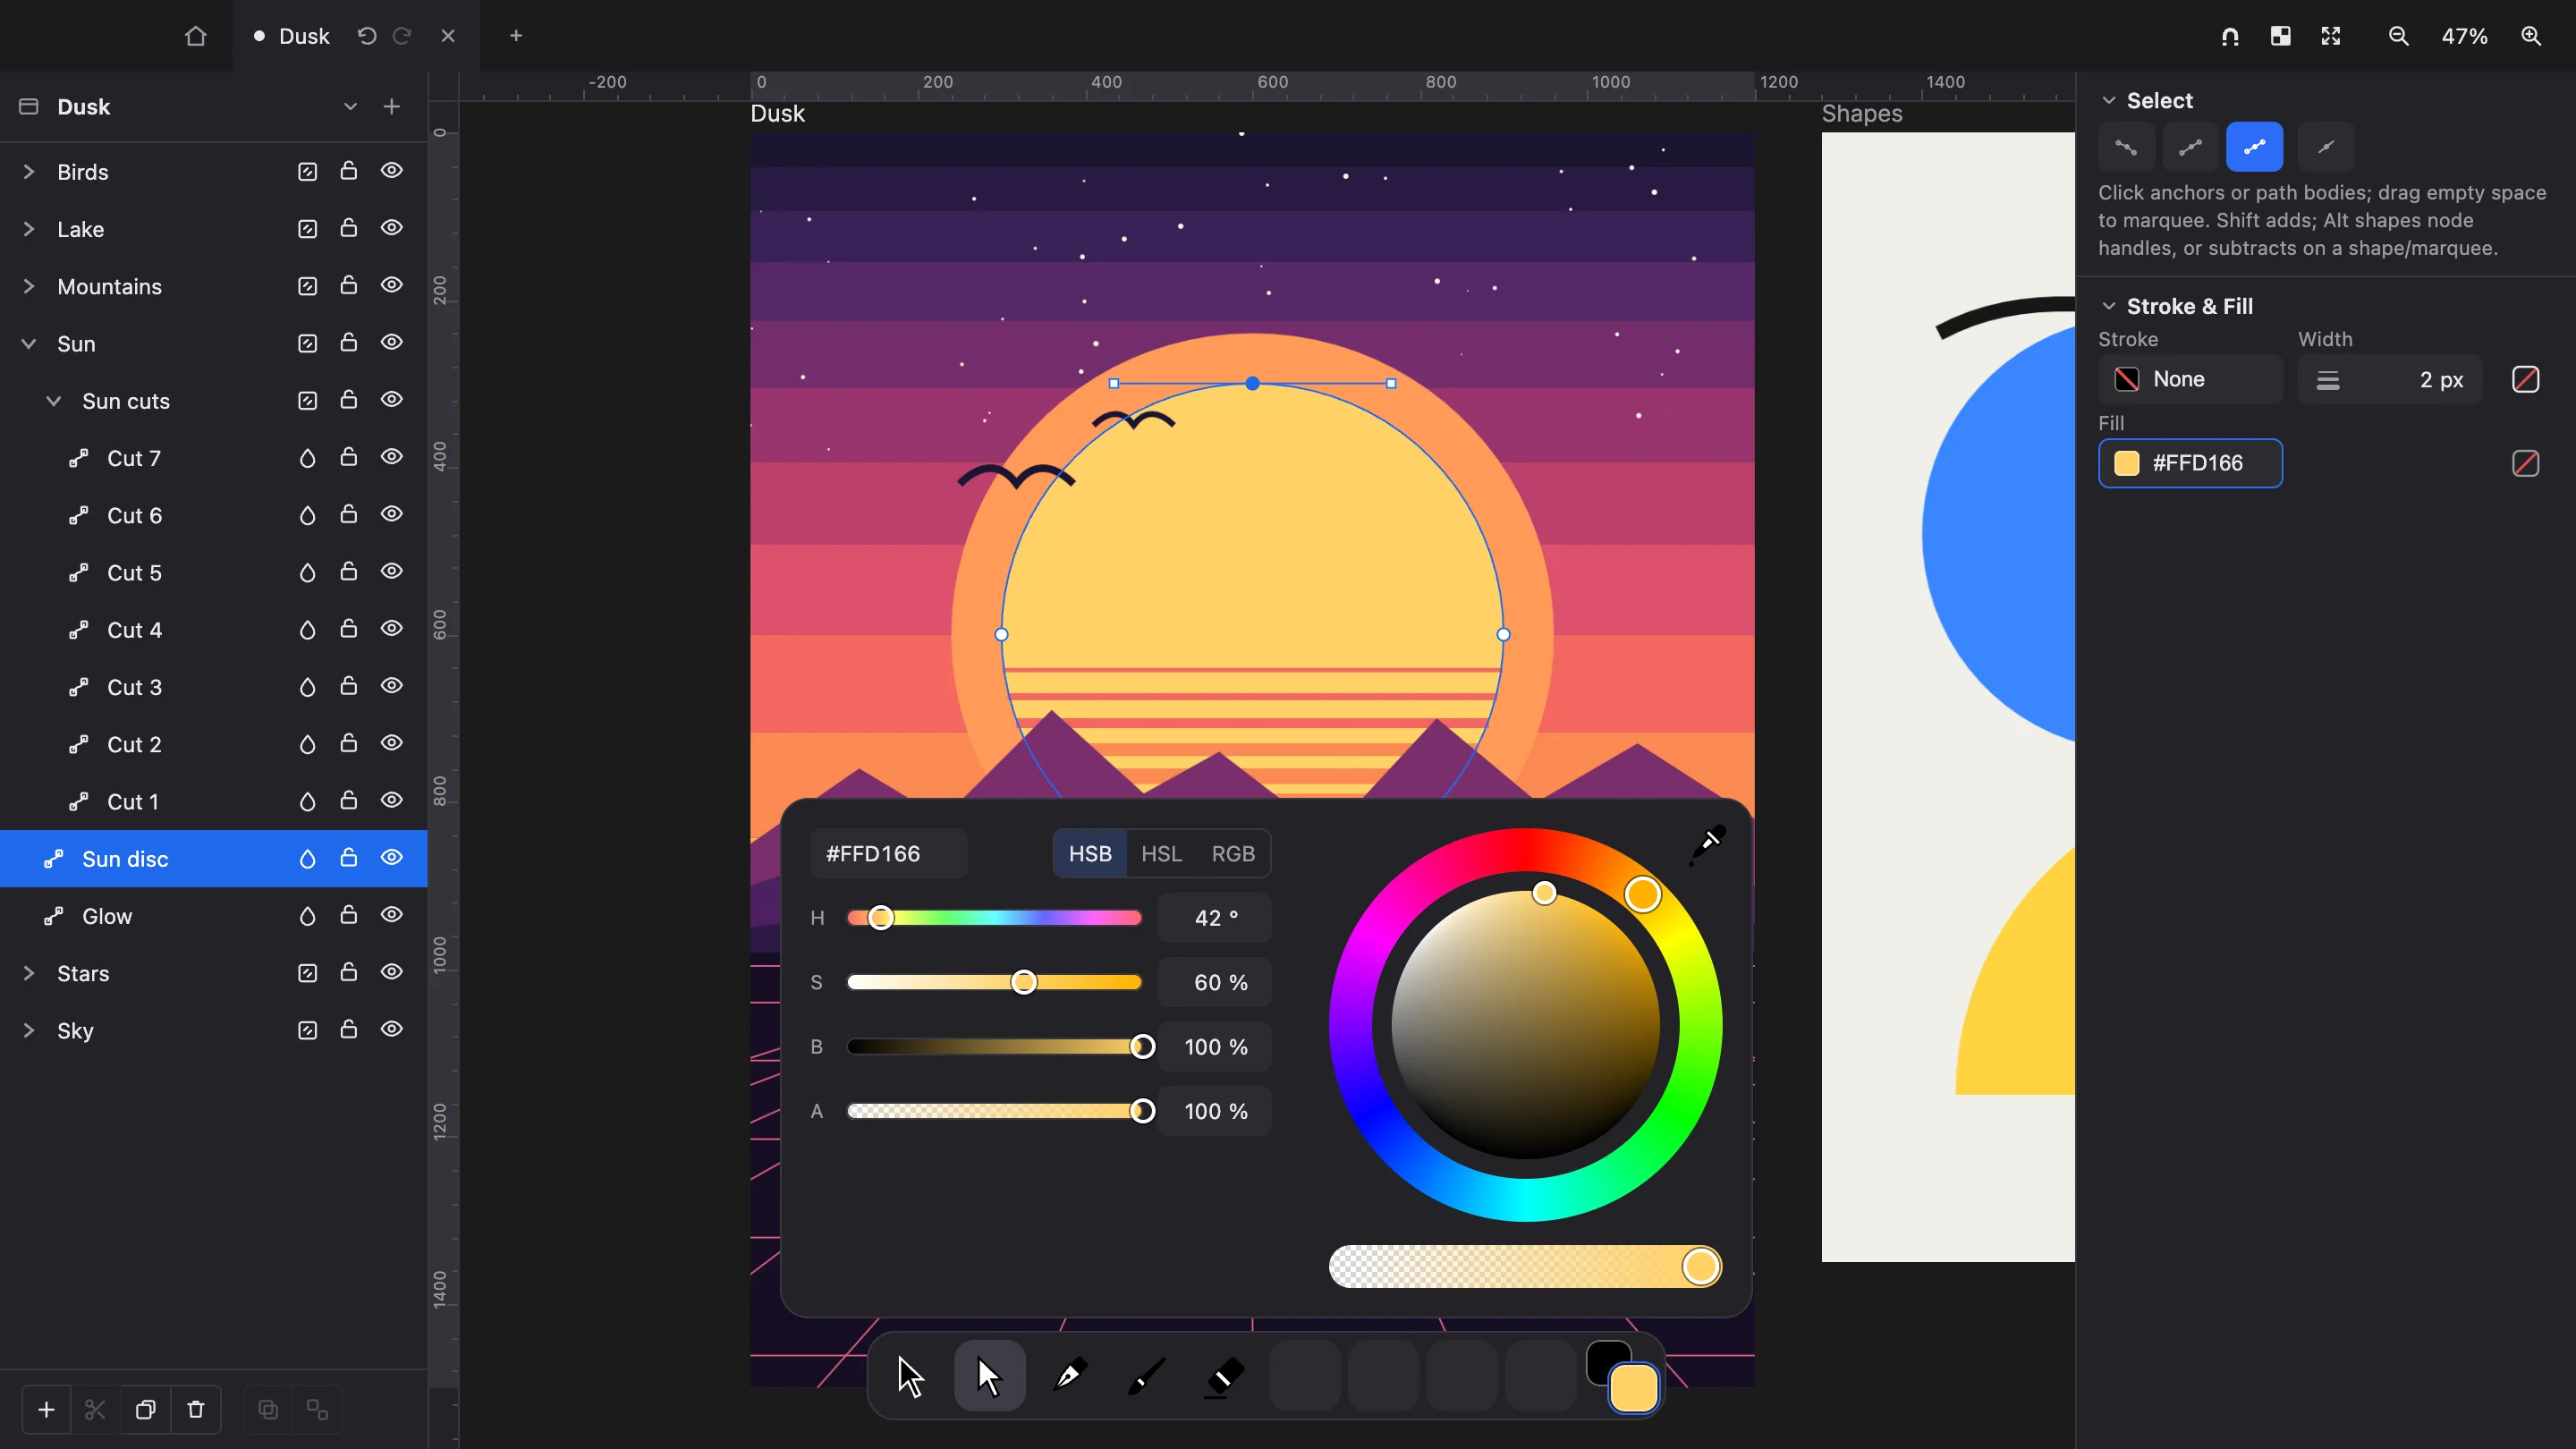This screenshot has height=1449, width=2576.
Task: Hide the Birds layer
Action: pos(392,171)
